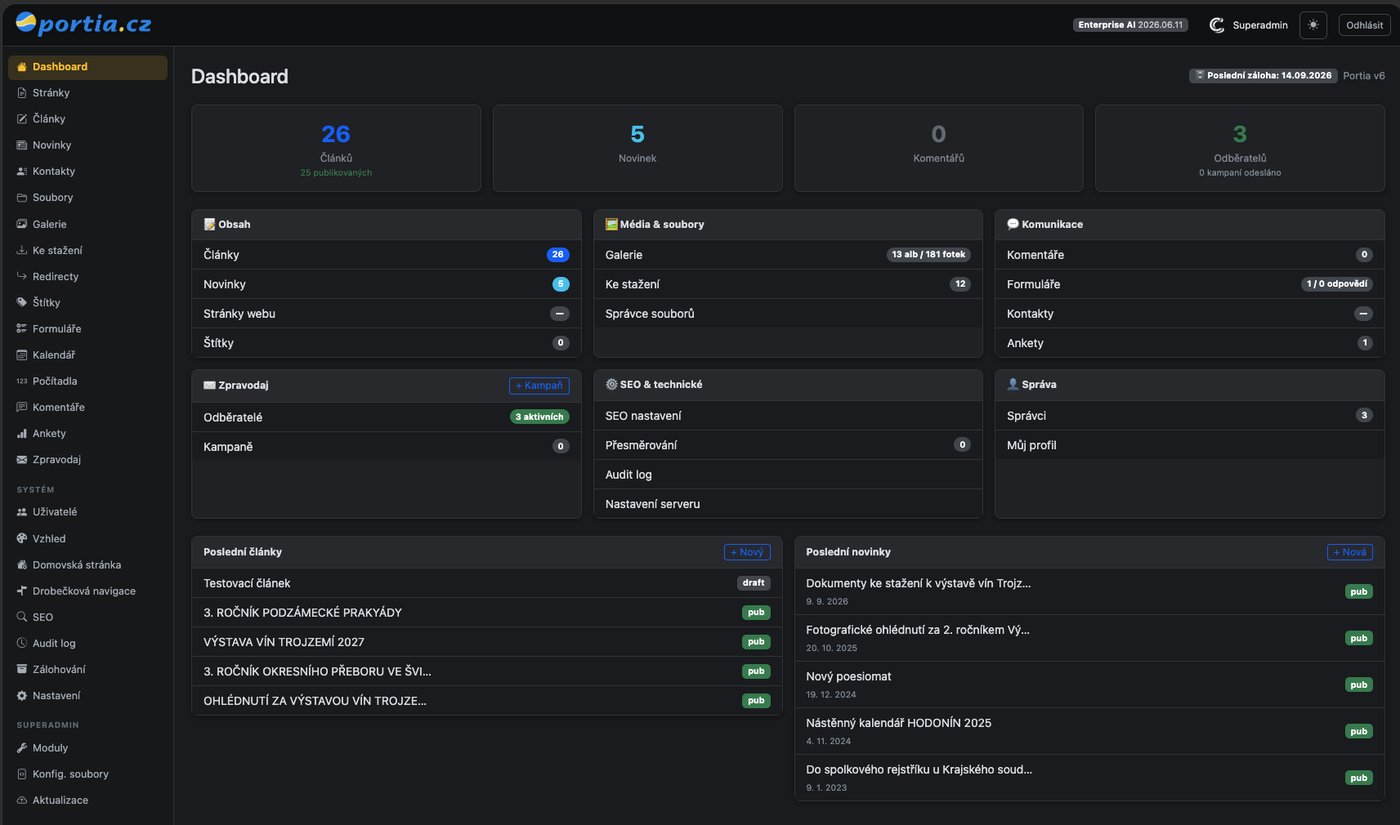Click the Články edit icon in sidebar
Image resolution: width=1400 pixels, height=825 pixels.
click(22, 119)
